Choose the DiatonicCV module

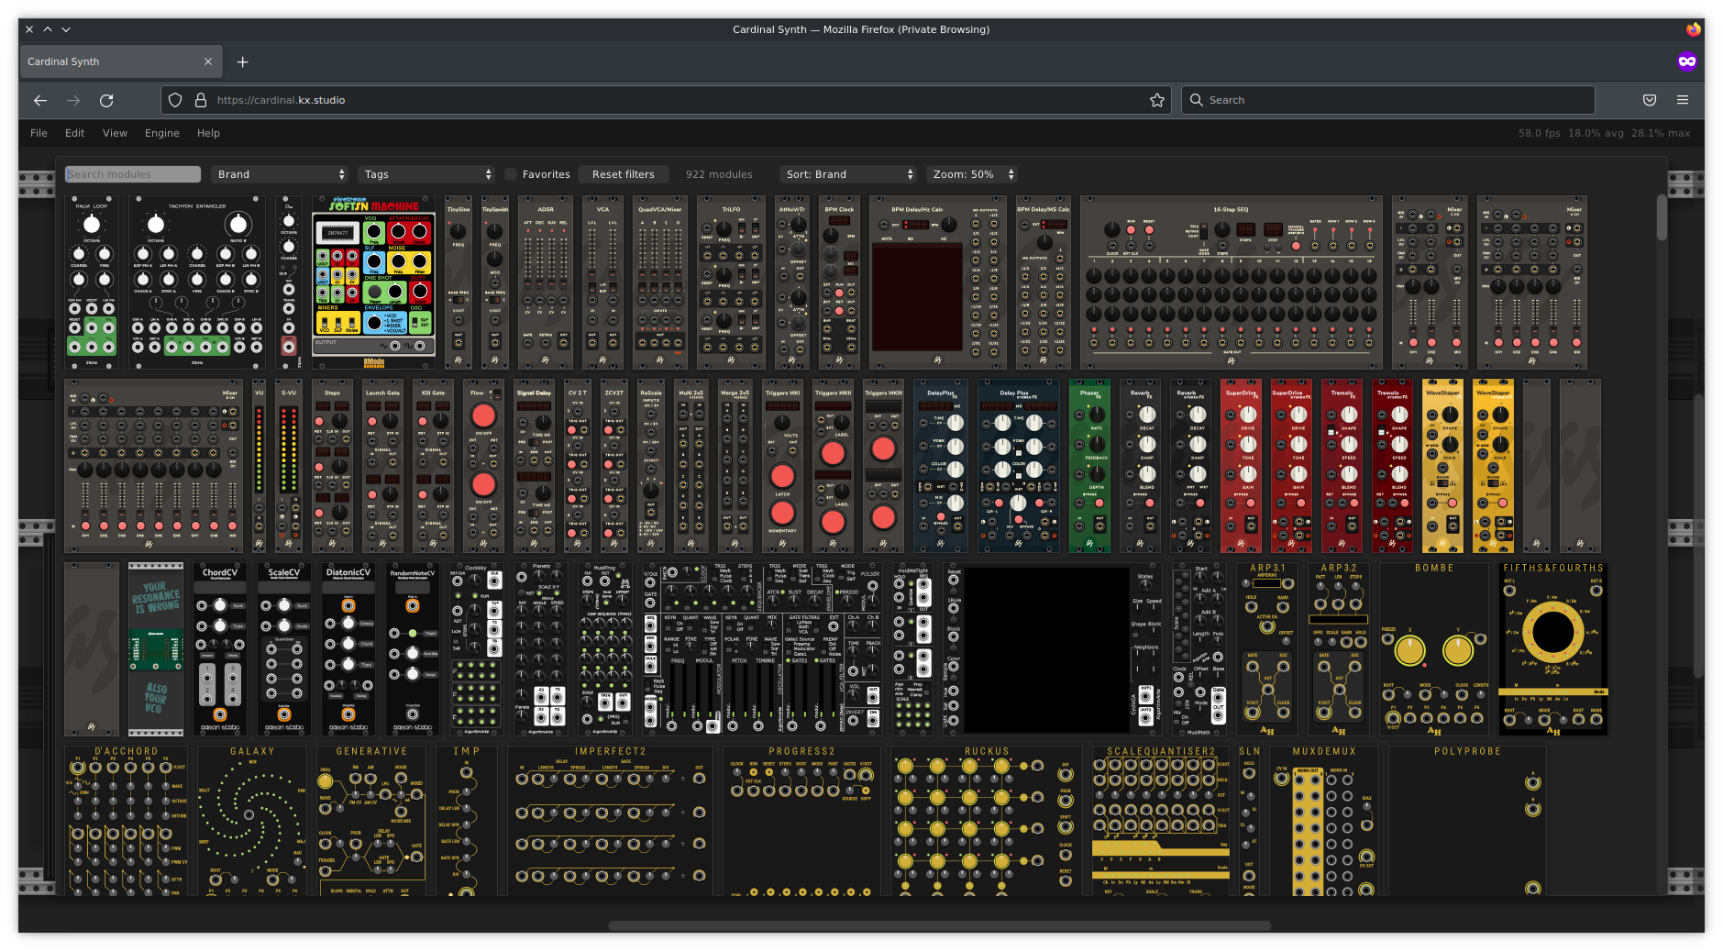click(x=348, y=649)
